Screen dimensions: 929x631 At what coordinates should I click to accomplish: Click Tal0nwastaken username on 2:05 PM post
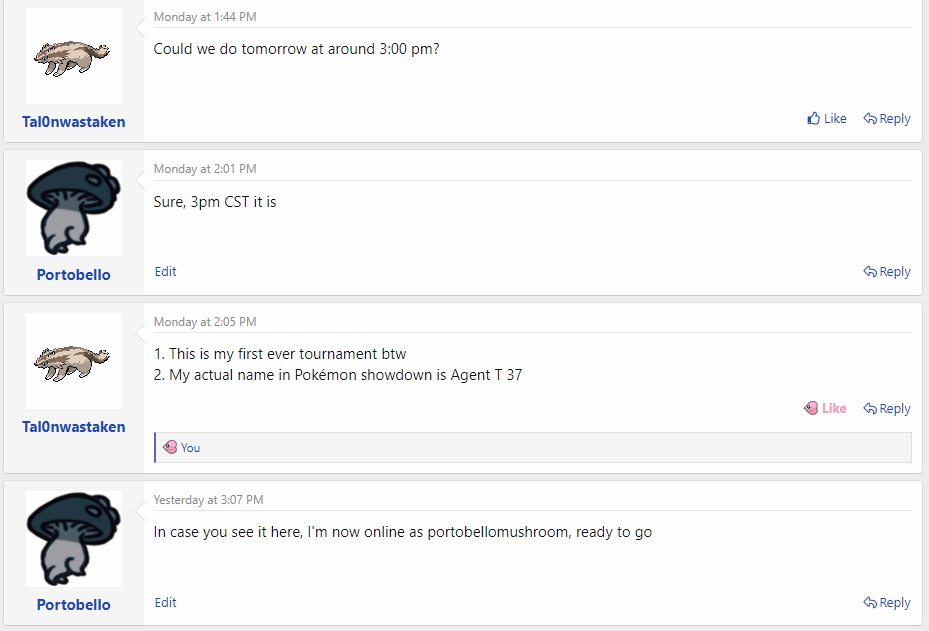[x=73, y=427]
